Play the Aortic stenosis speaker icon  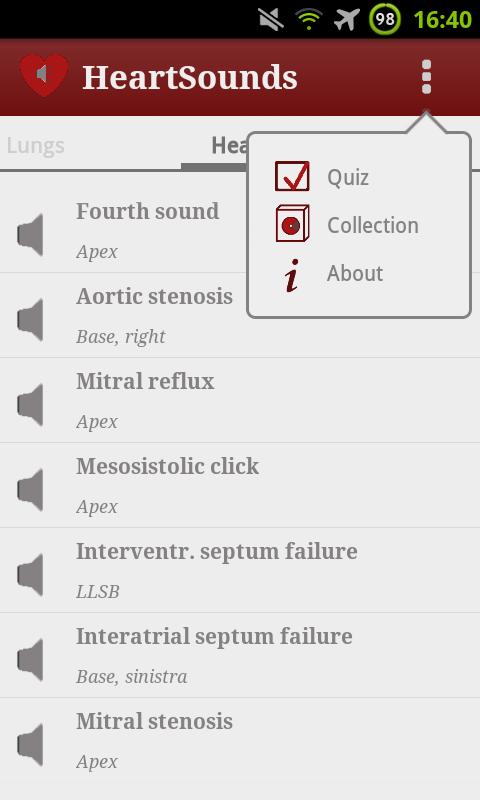click(30, 320)
